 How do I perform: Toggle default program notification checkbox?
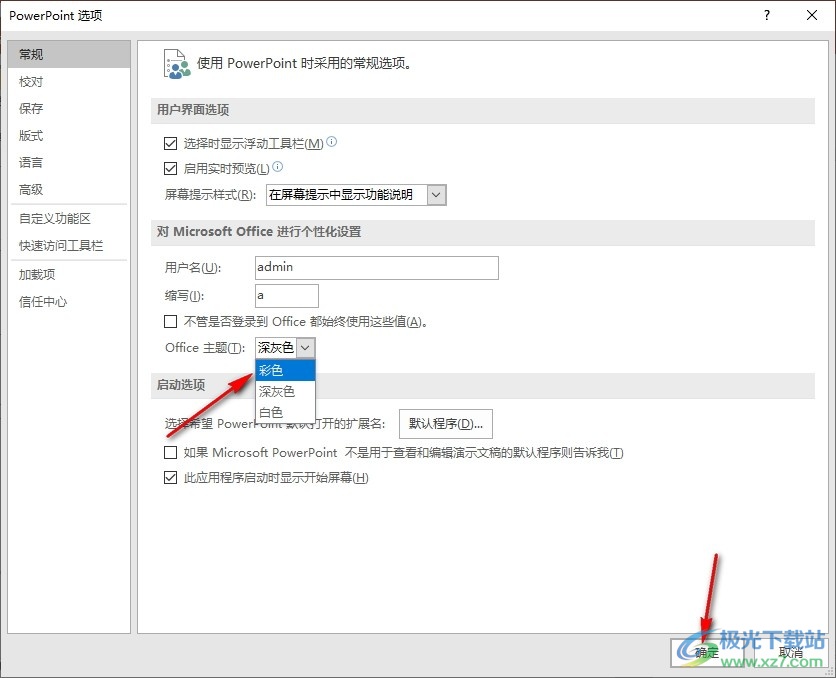tap(171, 453)
